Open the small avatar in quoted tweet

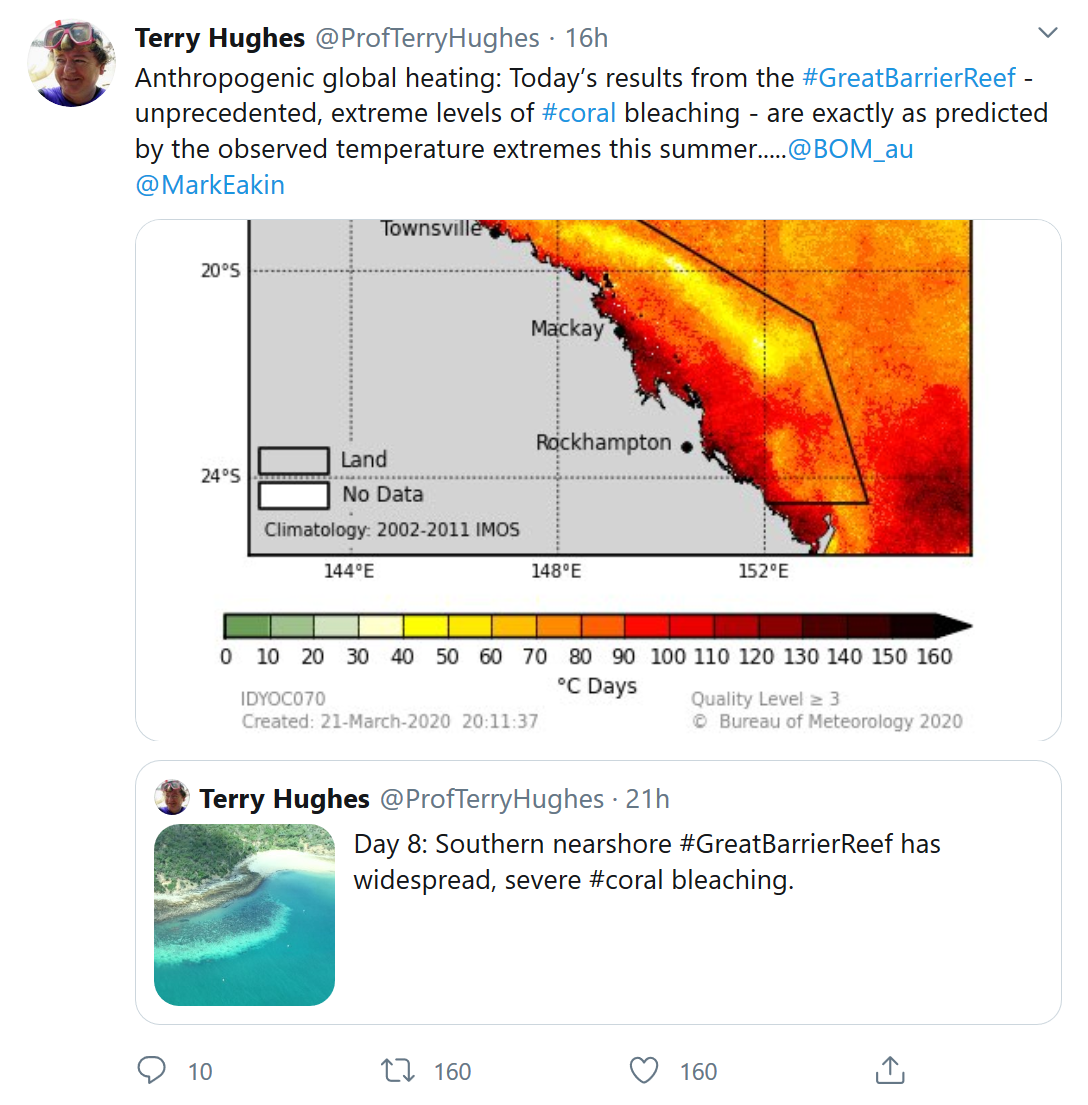point(172,798)
